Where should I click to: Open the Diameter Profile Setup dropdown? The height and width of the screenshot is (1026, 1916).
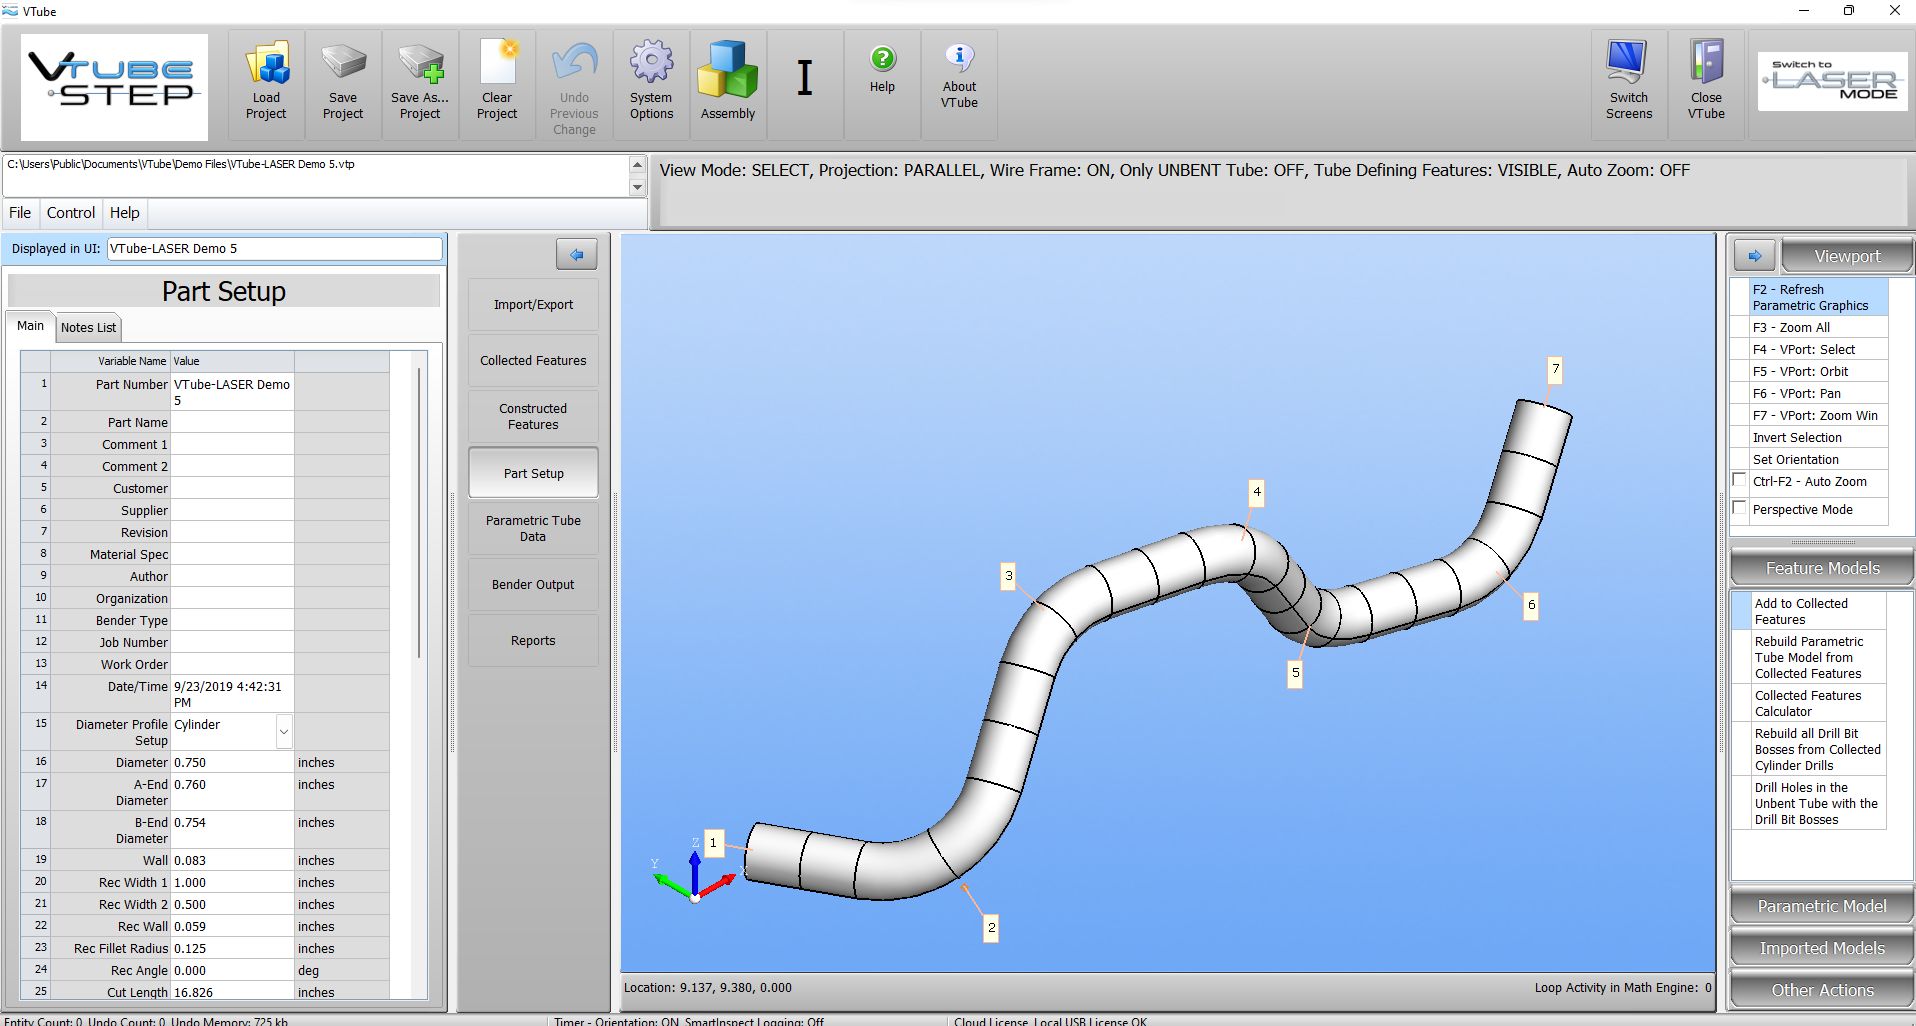284,732
